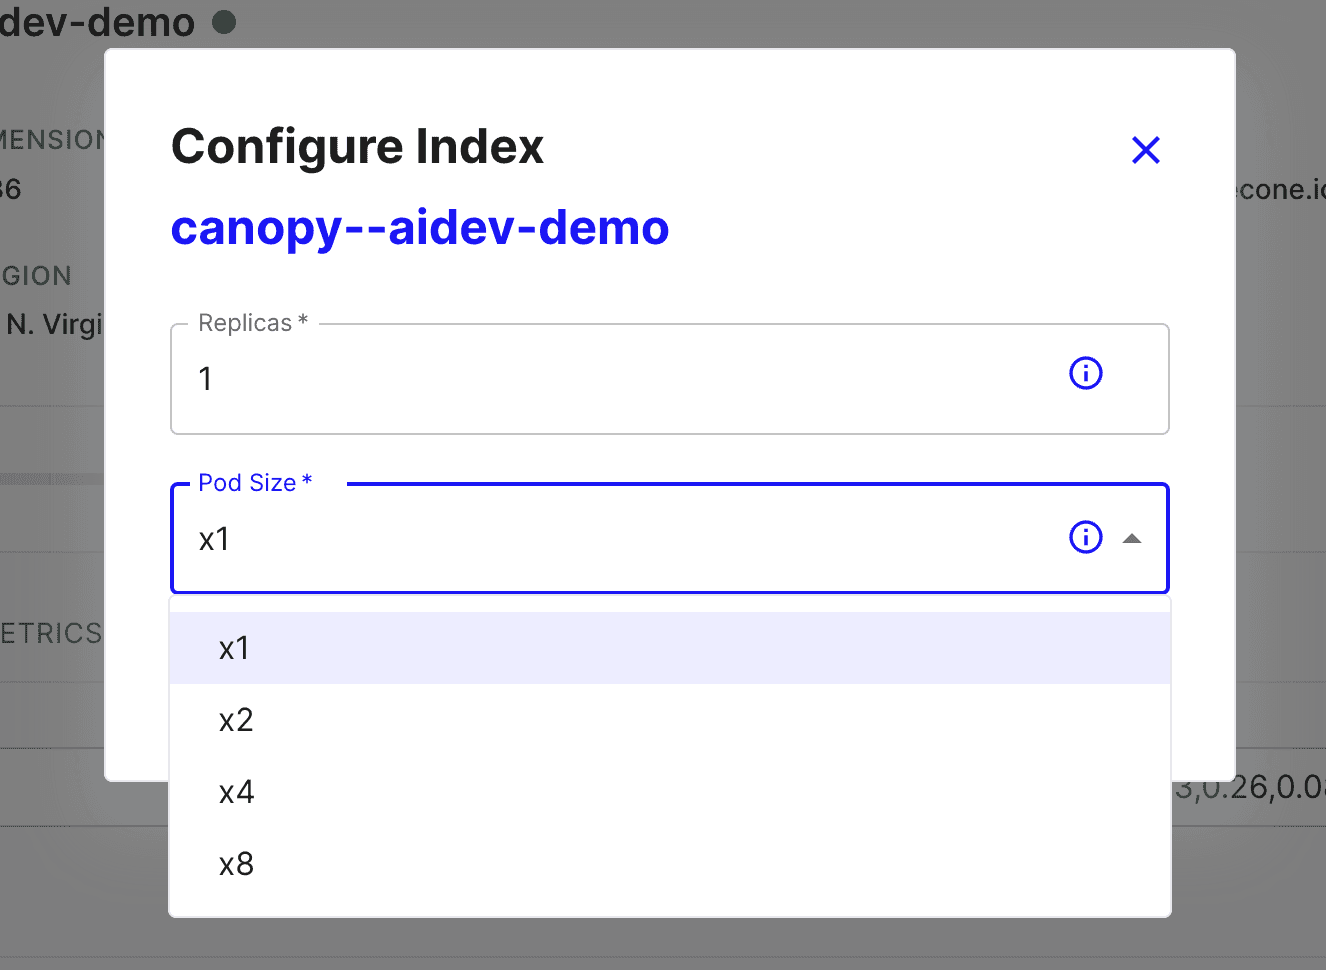This screenshot has width=1326, height=970.
Task: Click the Configure Index heading
Action: 357,147
